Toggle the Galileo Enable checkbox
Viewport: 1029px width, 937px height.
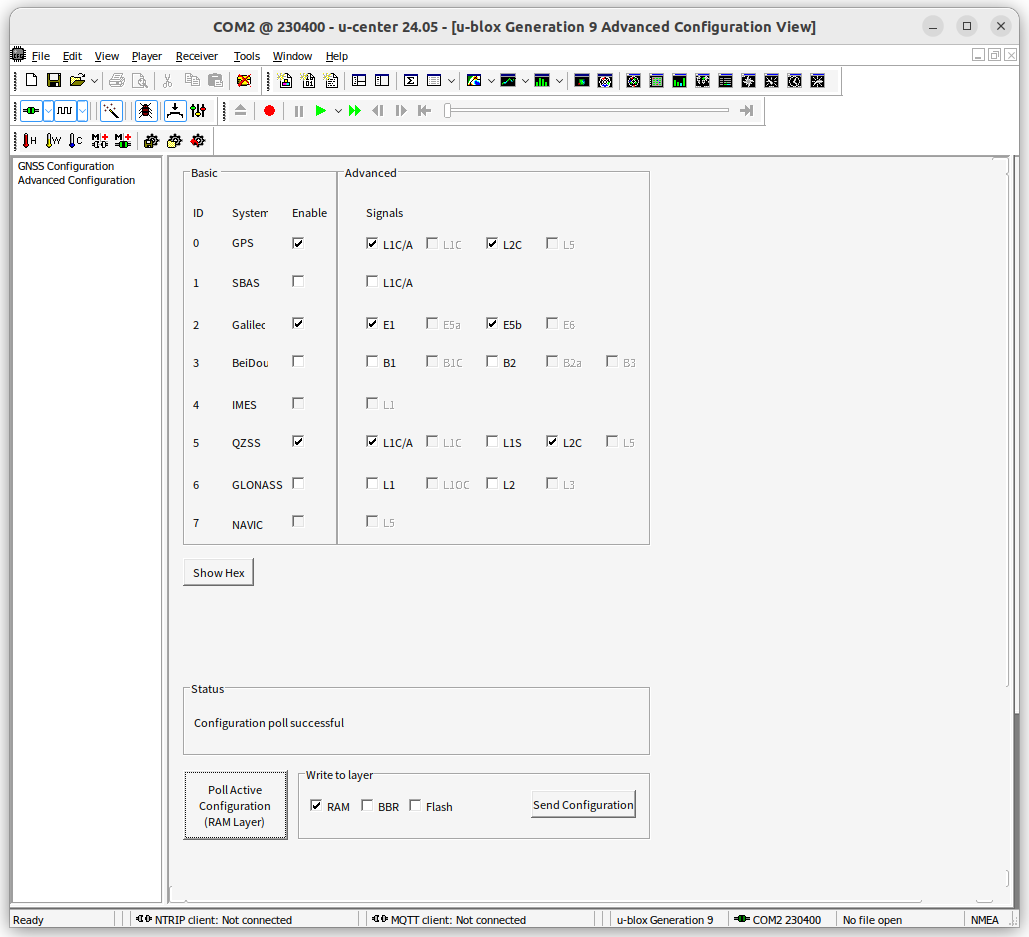pyautogui.click(x=298, y=323)
